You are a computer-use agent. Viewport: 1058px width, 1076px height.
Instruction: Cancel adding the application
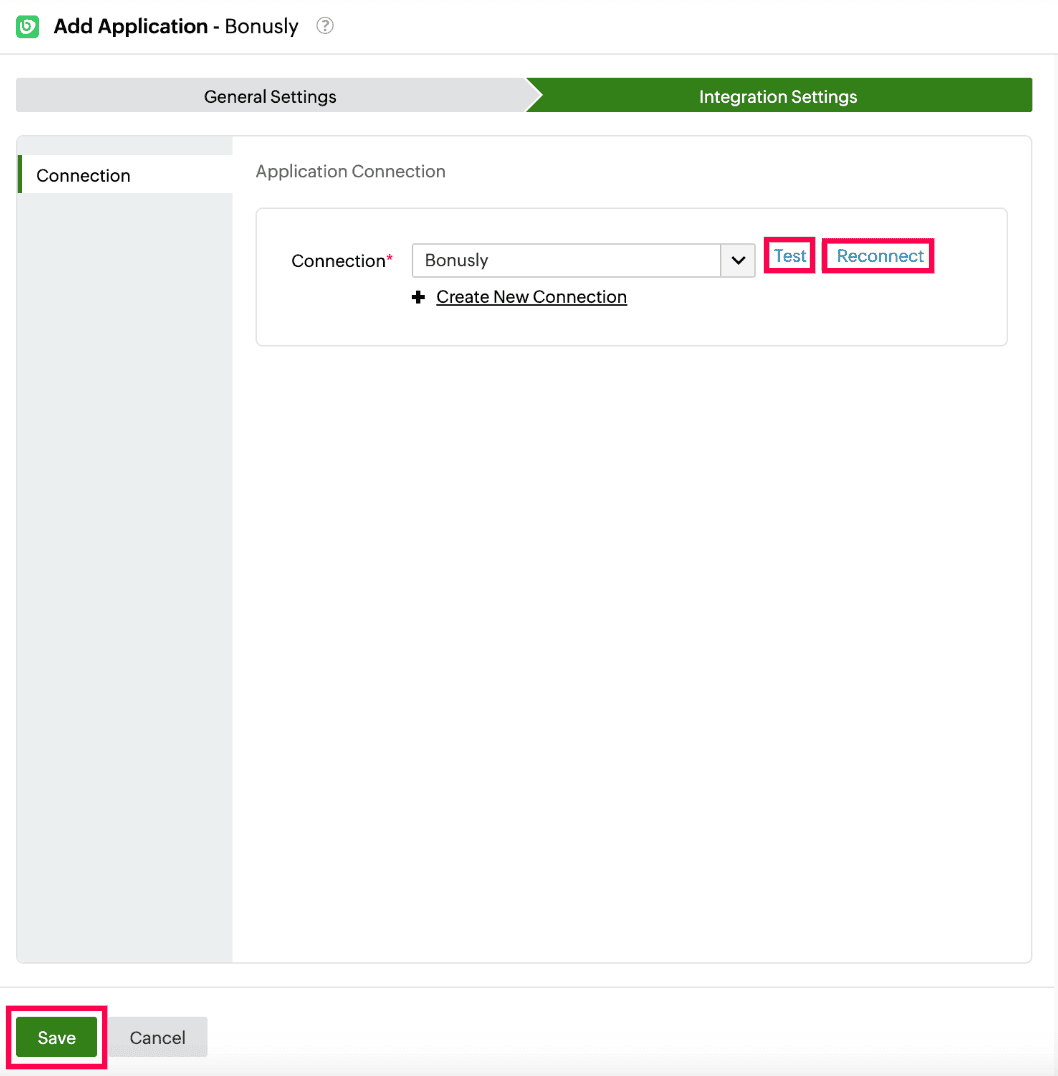pos(157,1037)
